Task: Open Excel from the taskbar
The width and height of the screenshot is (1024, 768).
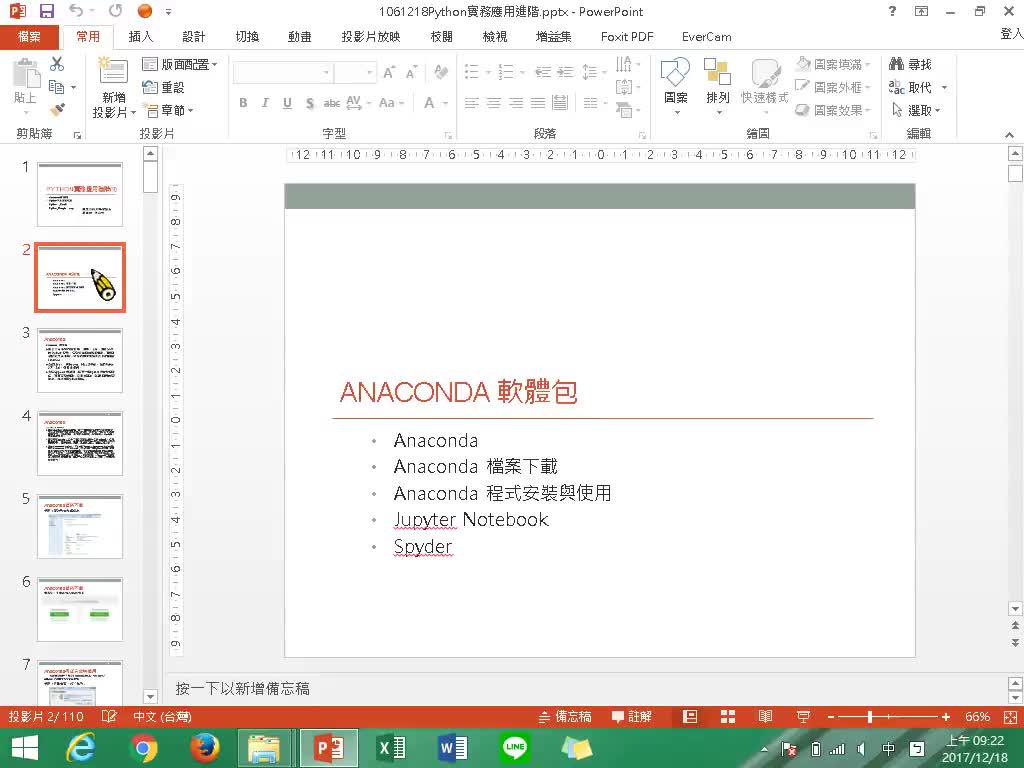Action: (x=391, y=748)
